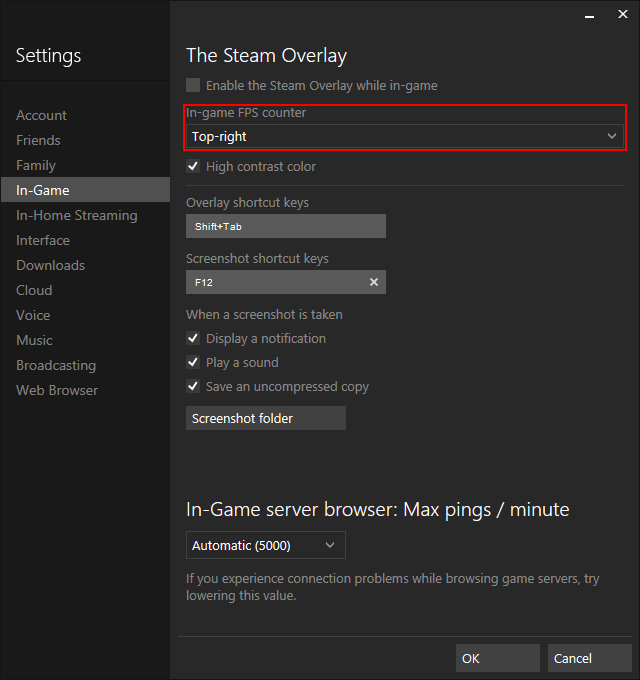Select In-Home Streaming in sidebar
The height and width of the screenshot is (680, 640).
coord(76,216)
